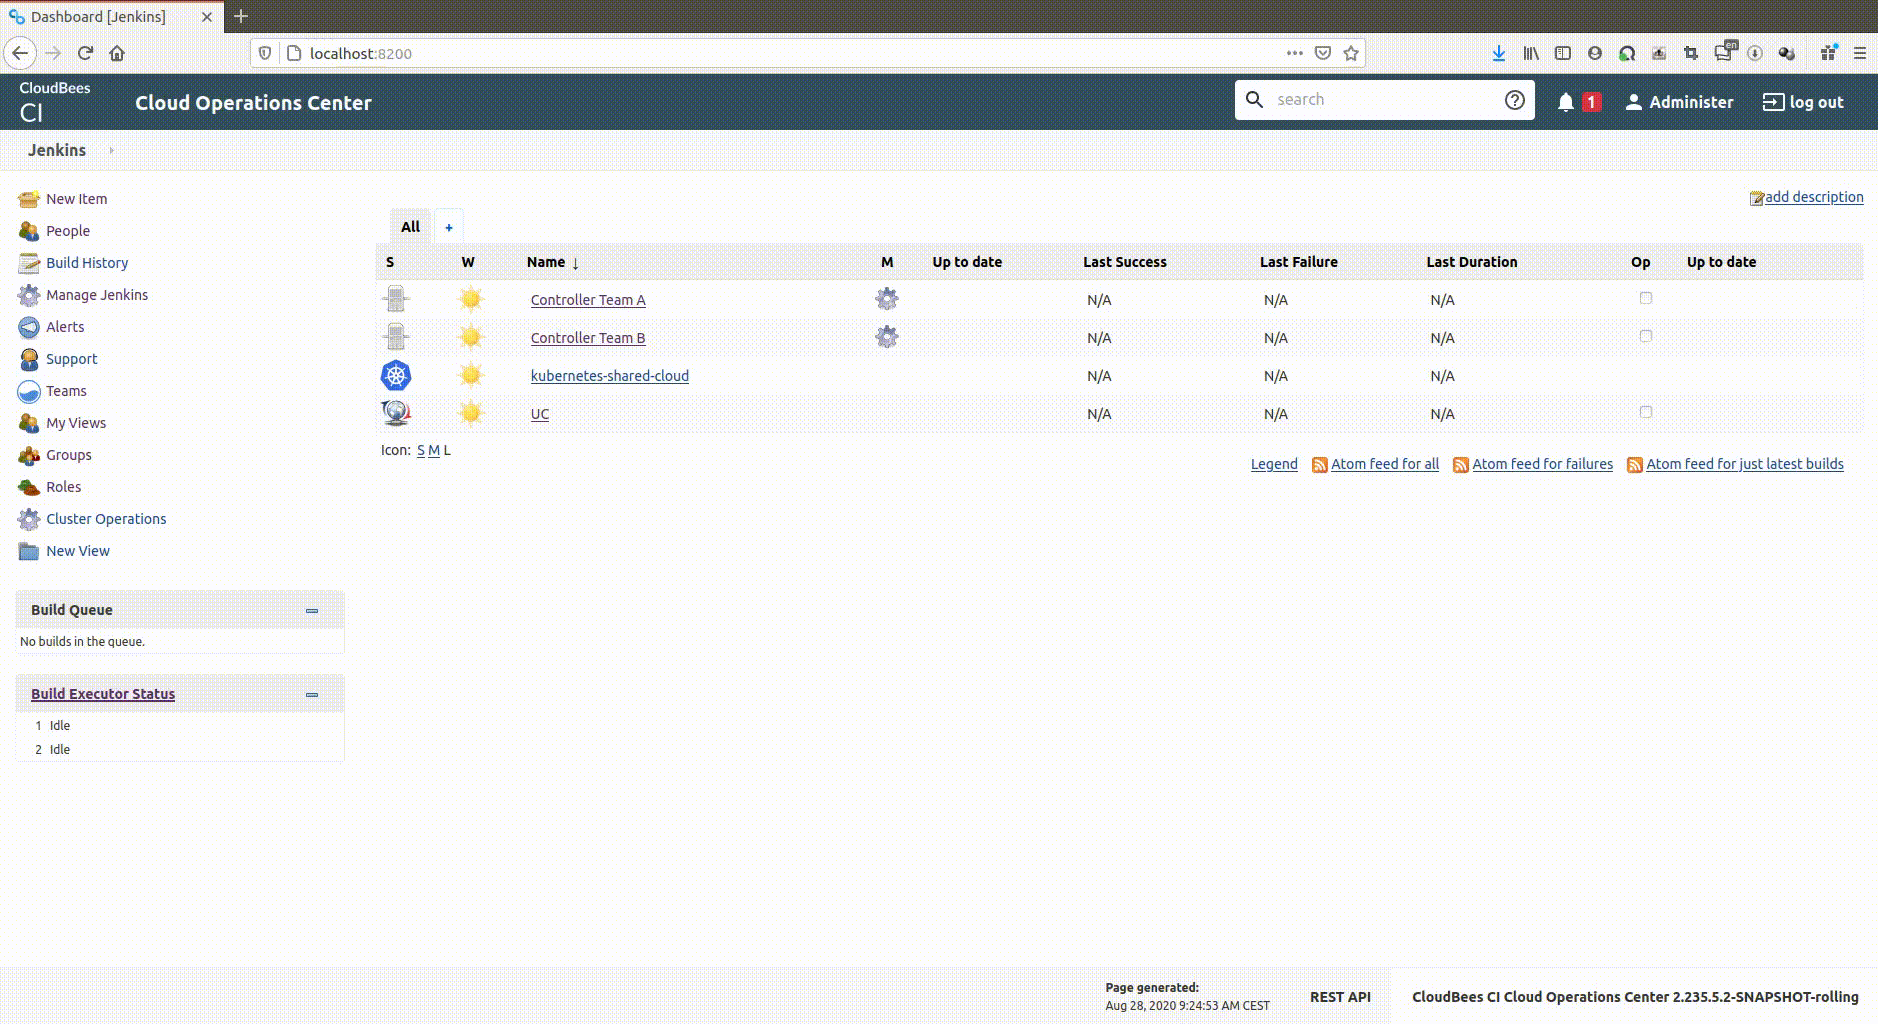Select medium icon size M

(x=434, y=451)
